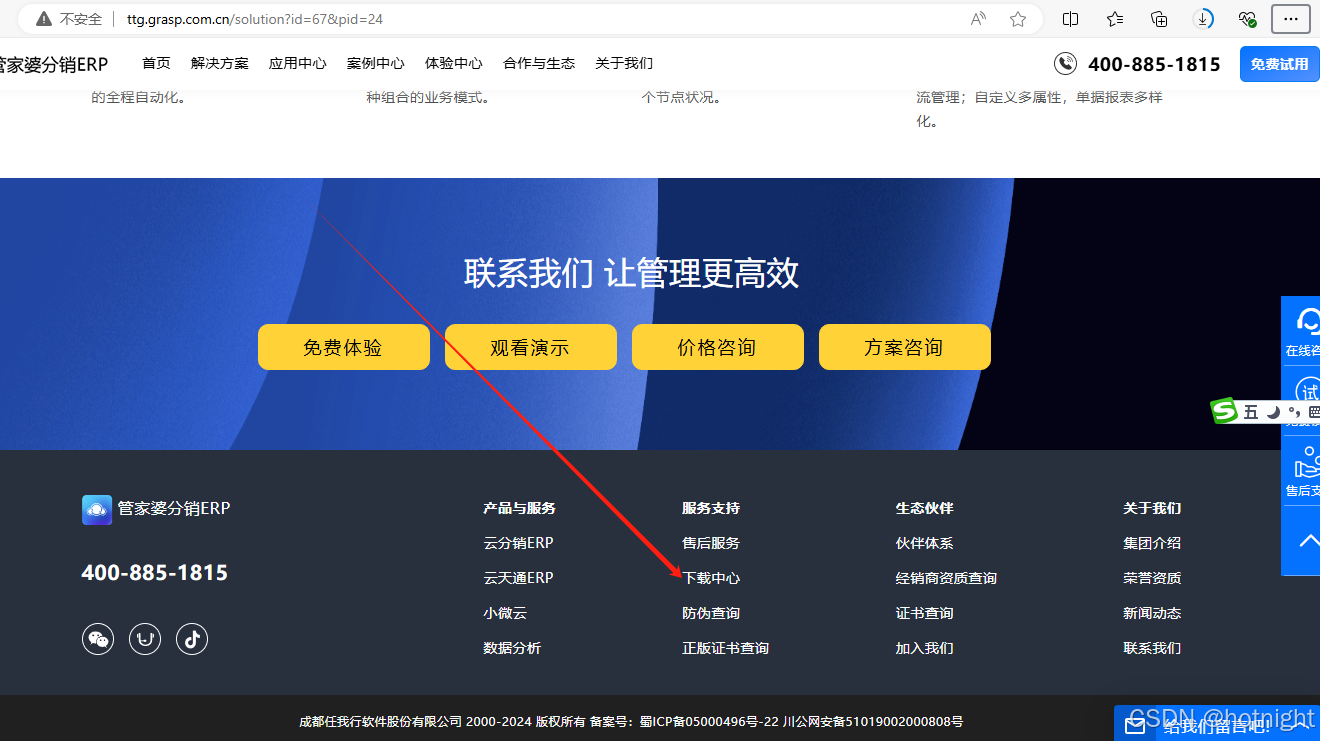Click the 新闻动态 link under 关于我们
Screen dimensions: 1320x741
pos(1152,612)
